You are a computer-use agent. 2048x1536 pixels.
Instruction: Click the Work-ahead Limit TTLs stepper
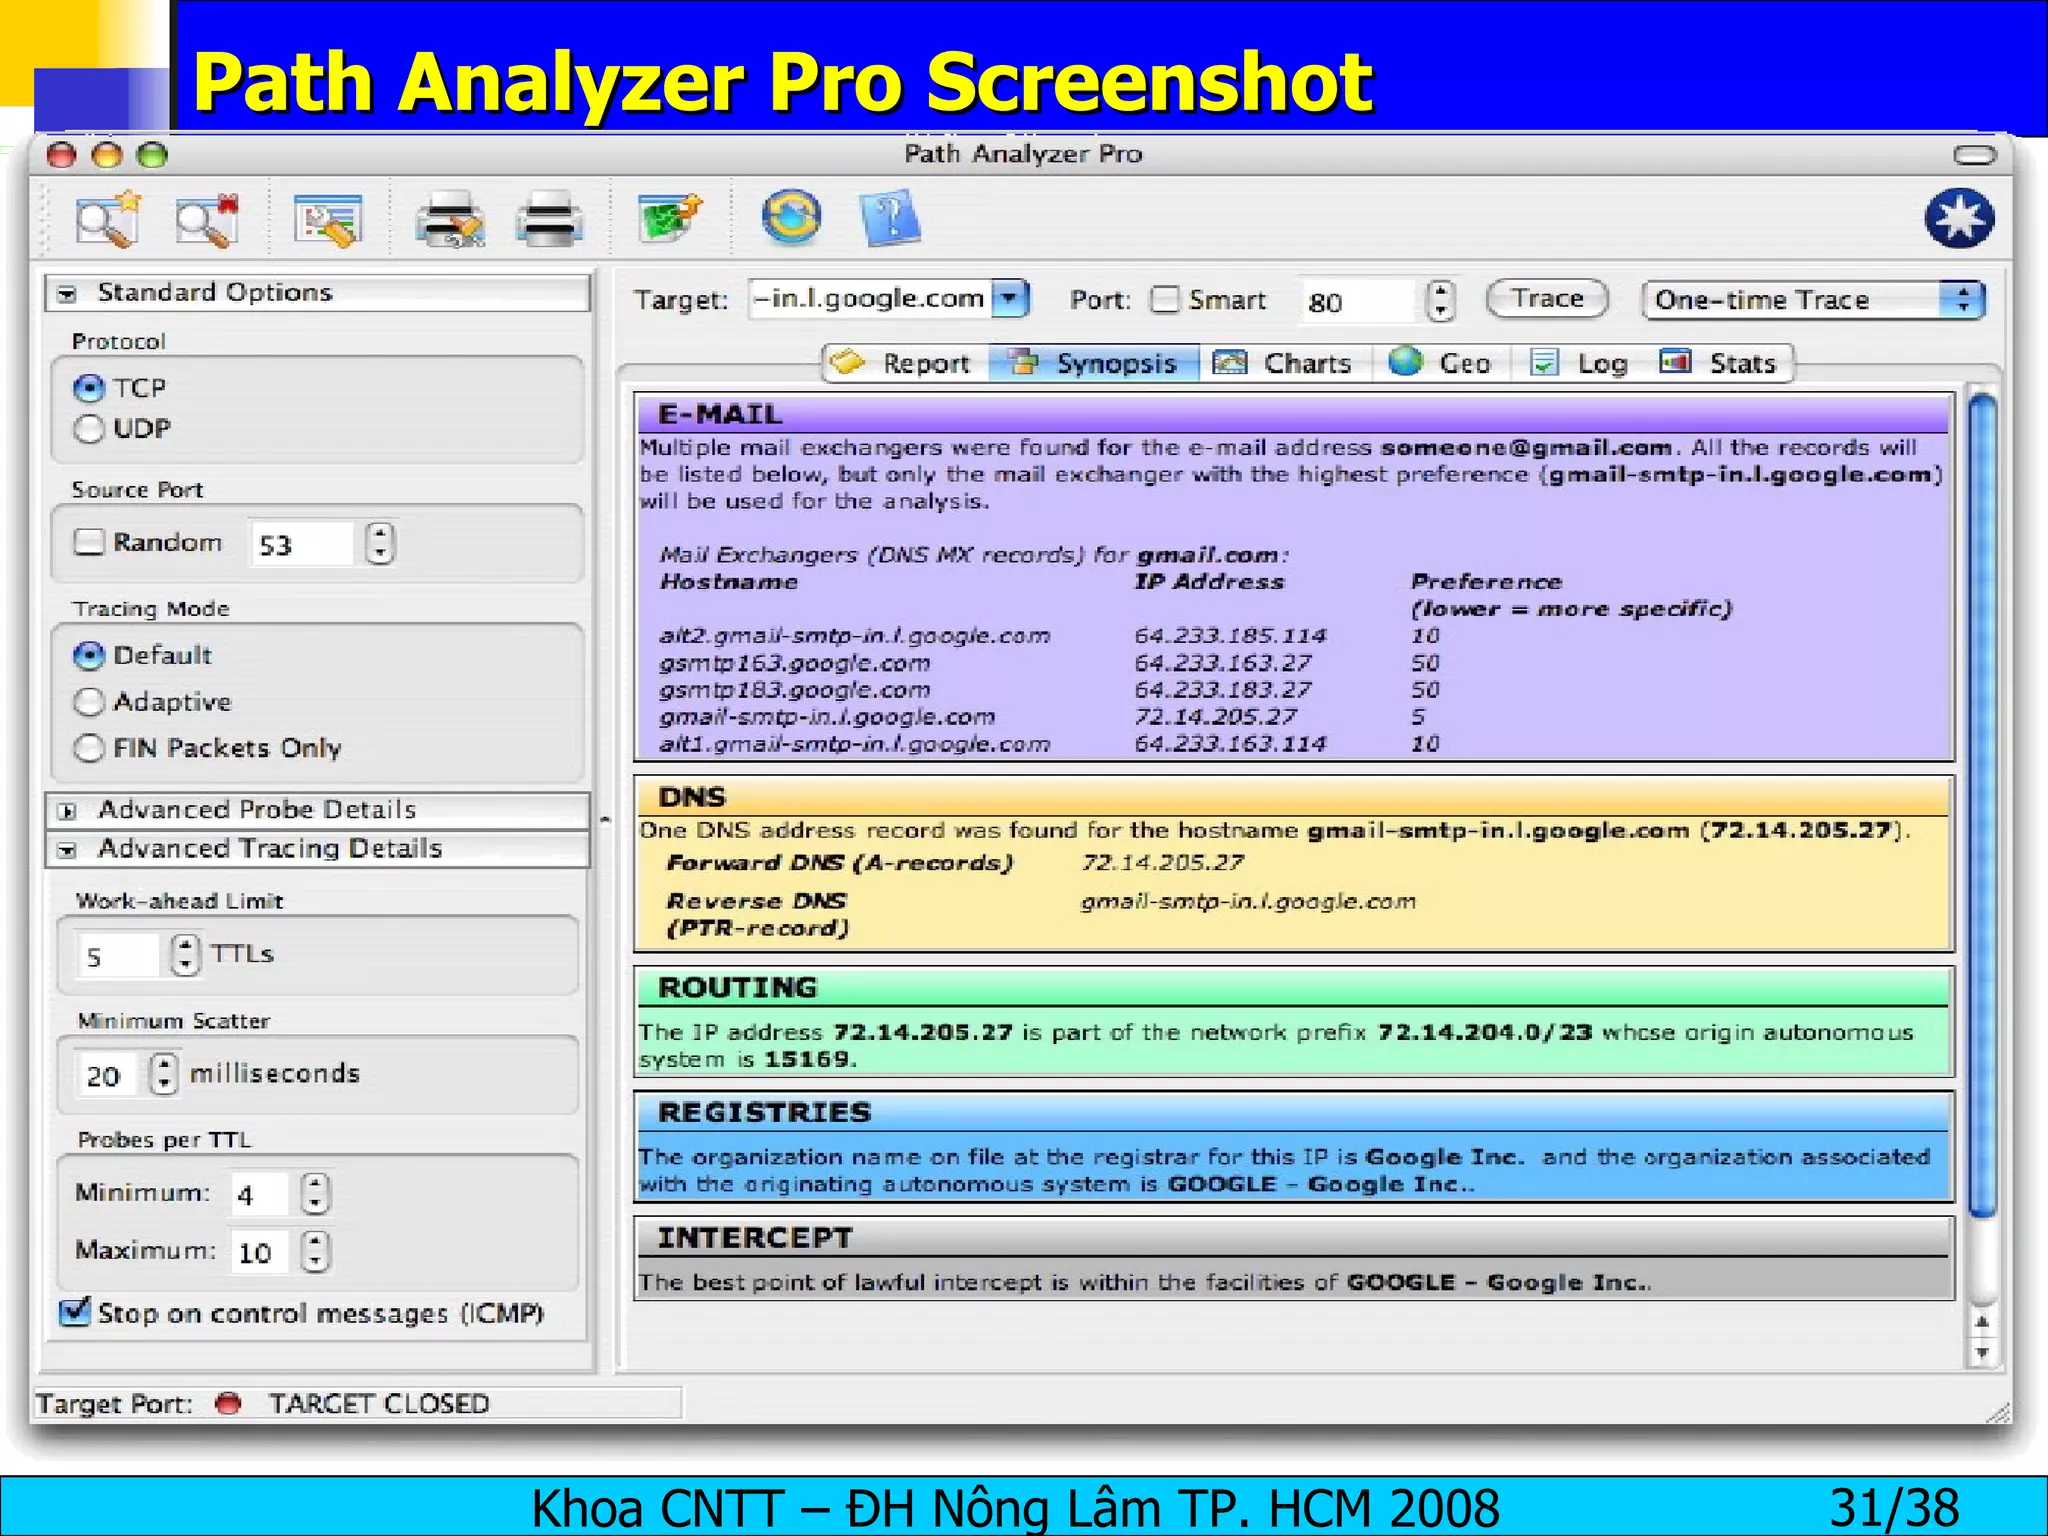(x=185, y=954)
